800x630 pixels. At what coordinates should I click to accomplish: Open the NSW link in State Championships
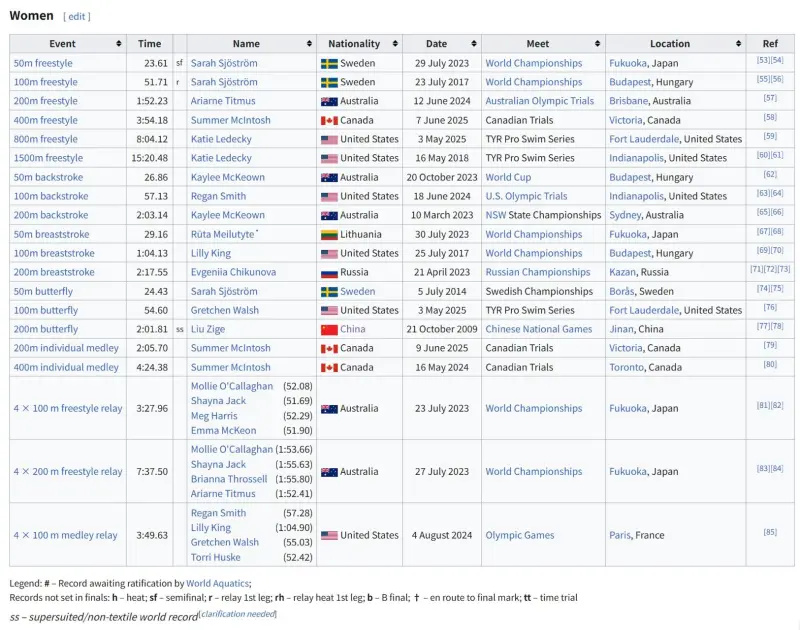tap(495, 215)
